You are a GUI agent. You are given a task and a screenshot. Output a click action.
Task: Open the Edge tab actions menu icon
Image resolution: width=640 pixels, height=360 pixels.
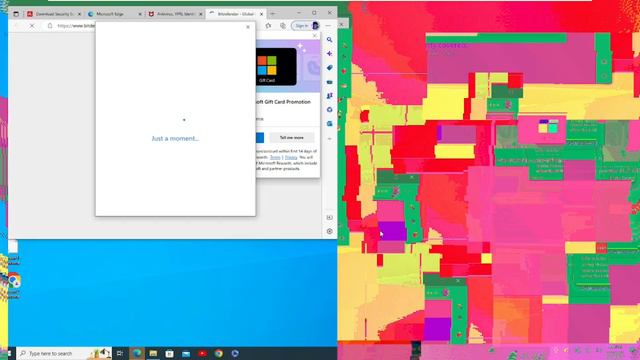(x=16, y=14)
